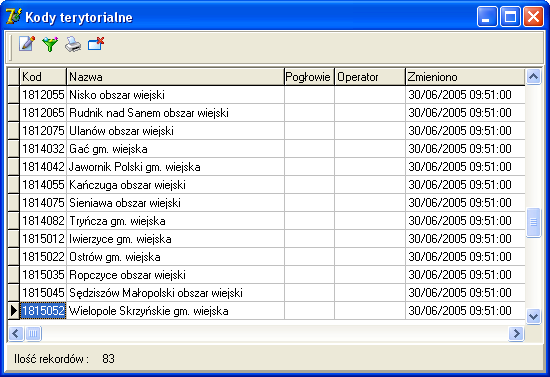Open the filter funnel tool
This screenshot has height=377, width=550.
pos(50,44)
